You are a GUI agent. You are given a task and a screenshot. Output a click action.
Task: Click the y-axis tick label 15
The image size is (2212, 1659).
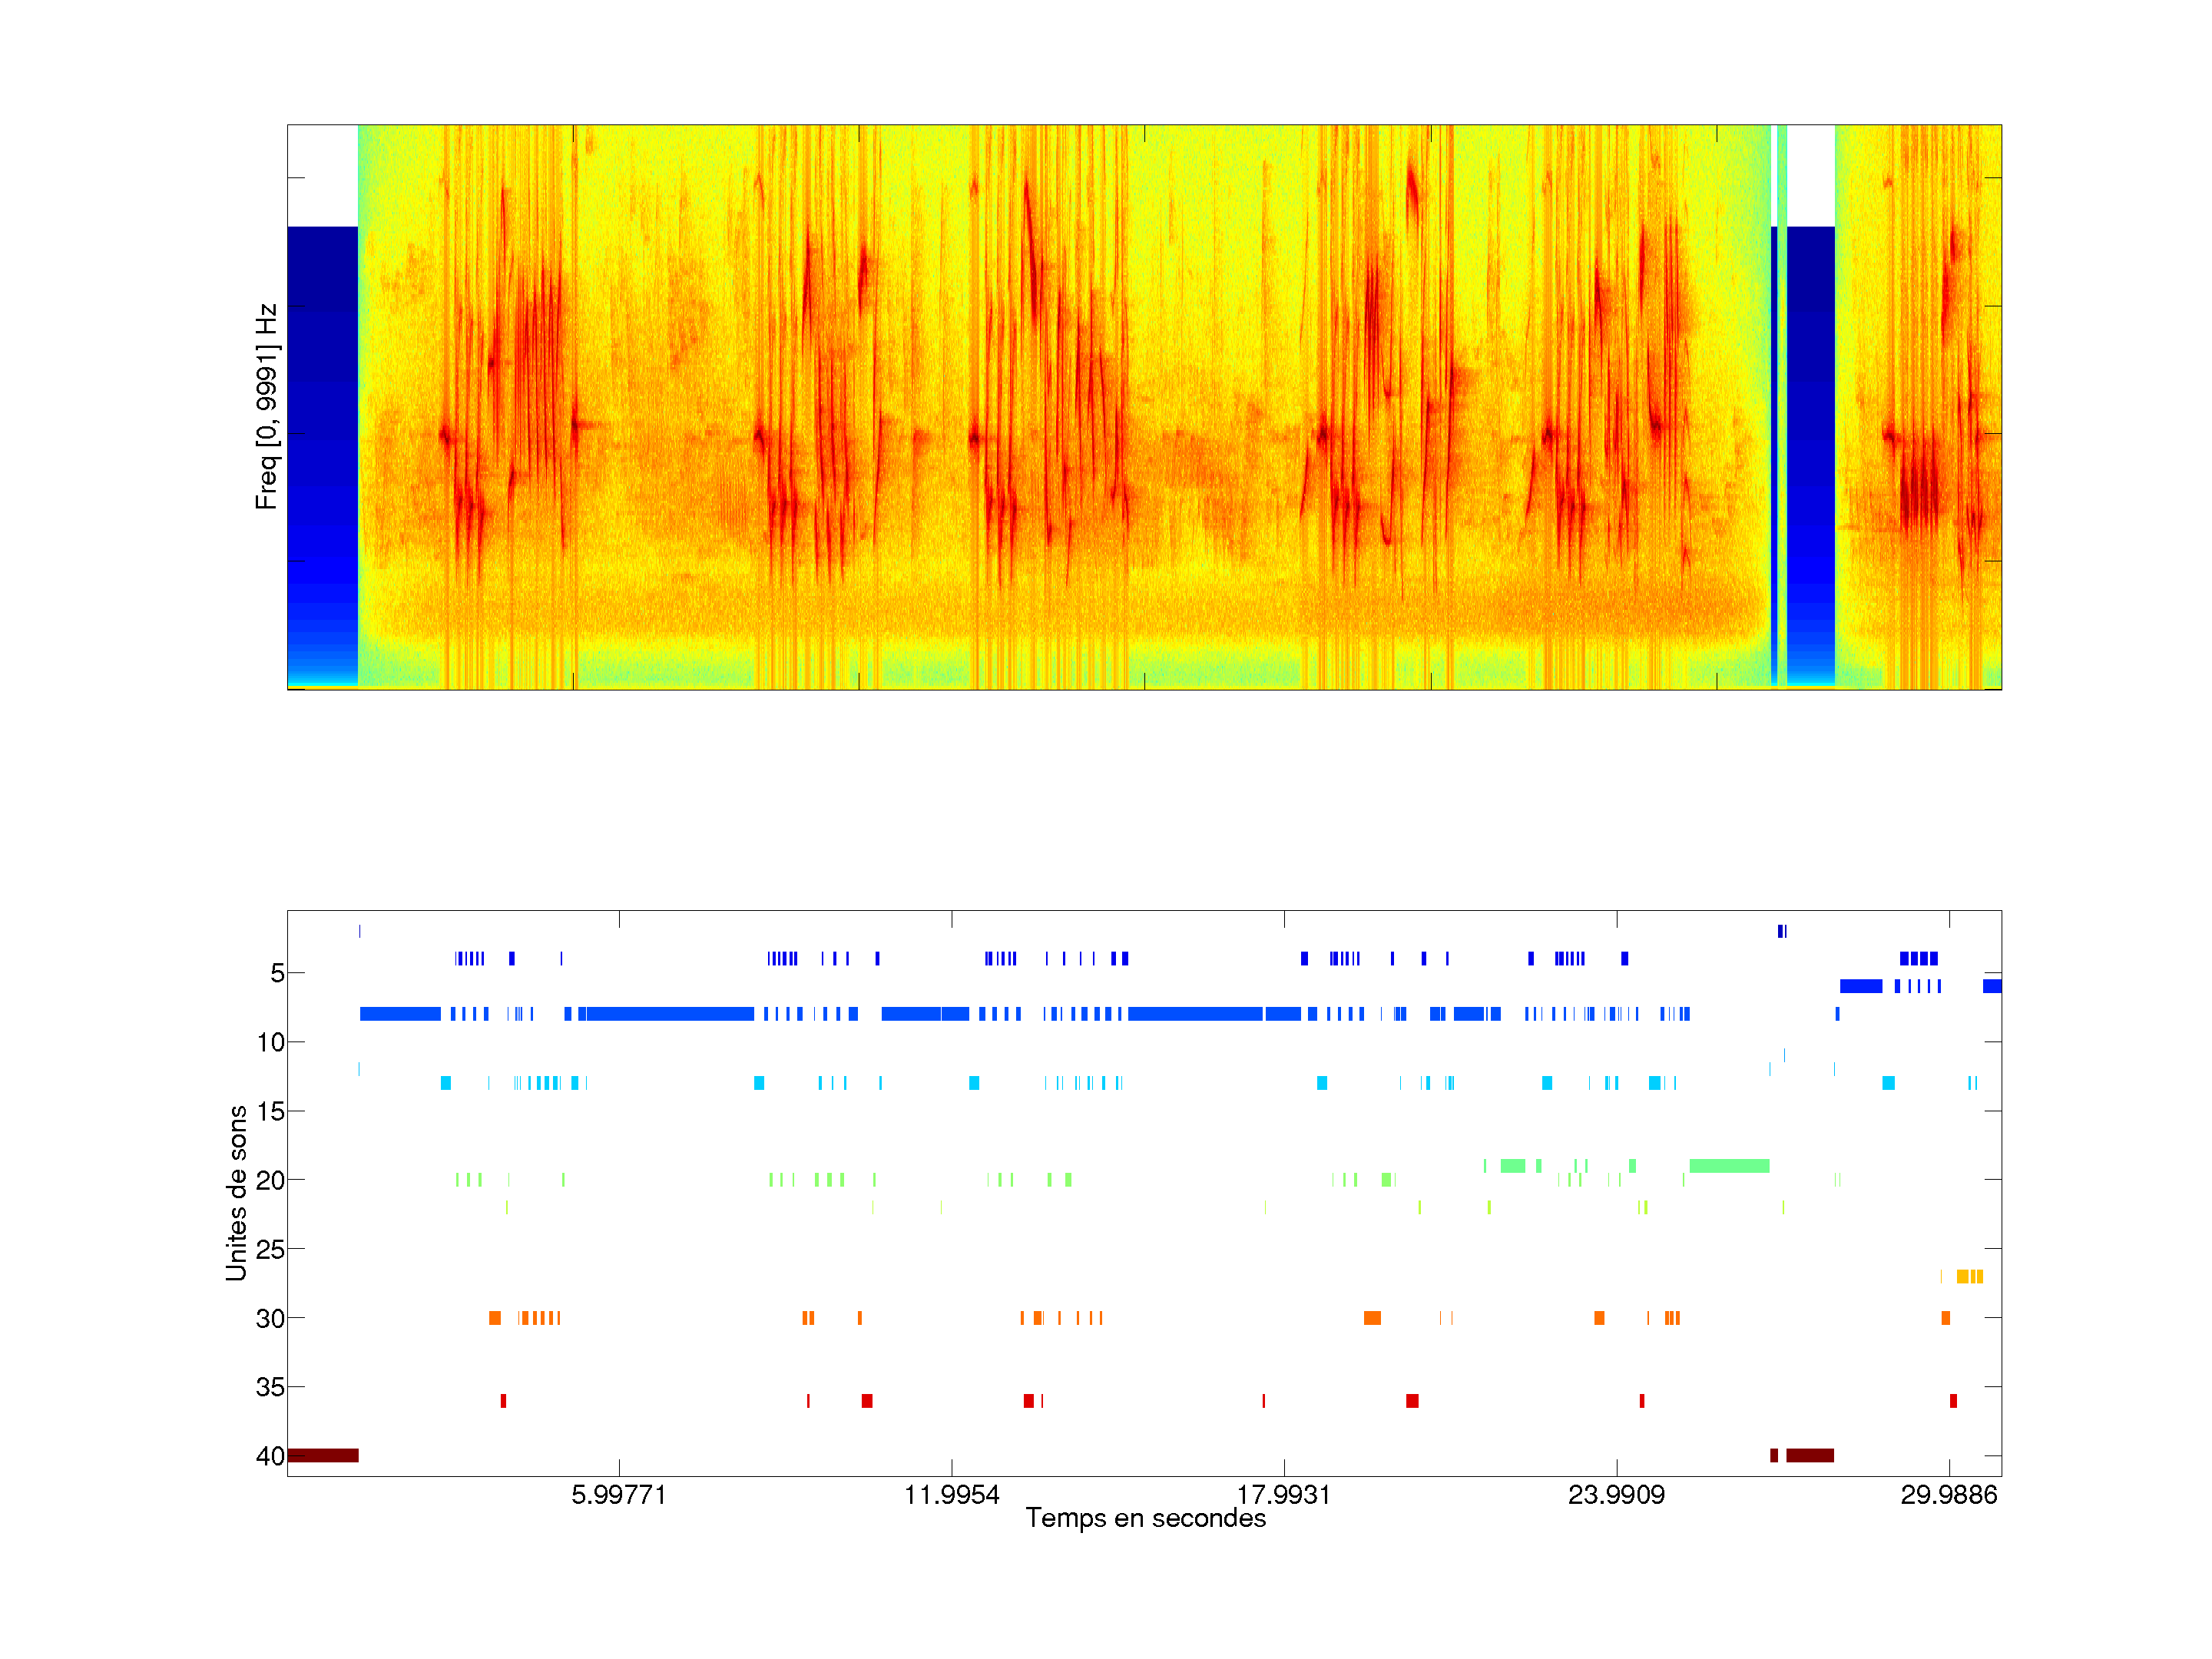pyautogui.click(x=270, y=1111)
